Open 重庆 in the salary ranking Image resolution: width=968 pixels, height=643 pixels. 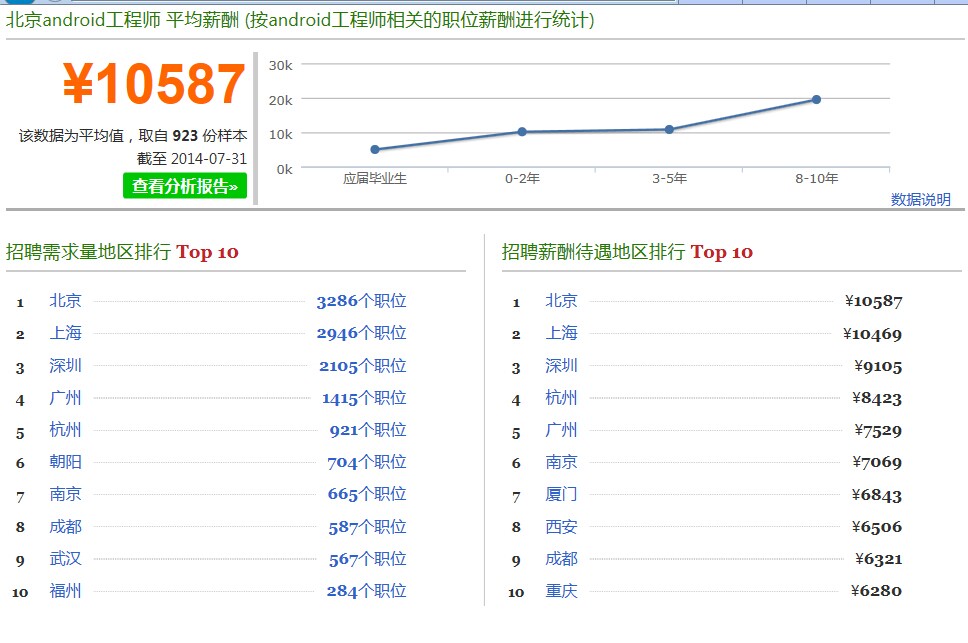click(x=561, y=591)
